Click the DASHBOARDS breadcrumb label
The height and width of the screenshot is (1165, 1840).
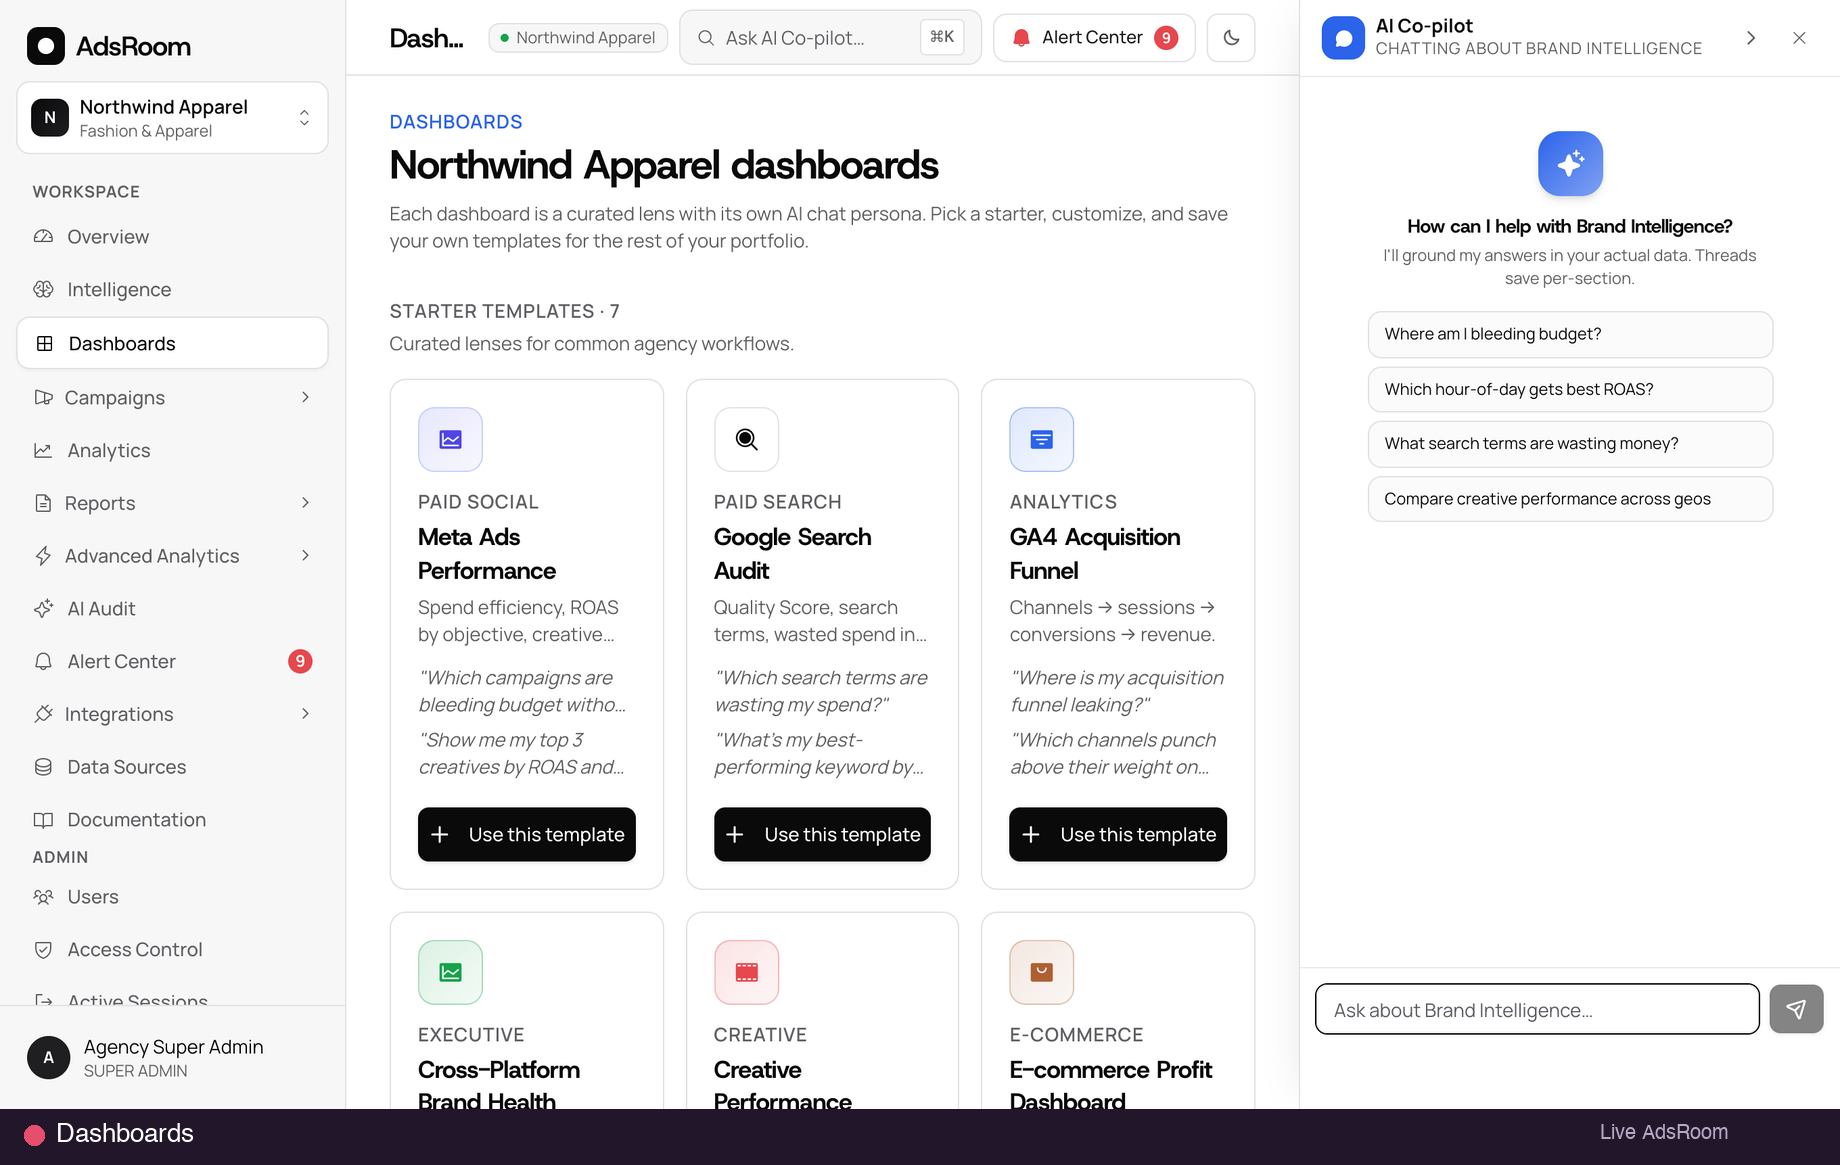point(456,122)
